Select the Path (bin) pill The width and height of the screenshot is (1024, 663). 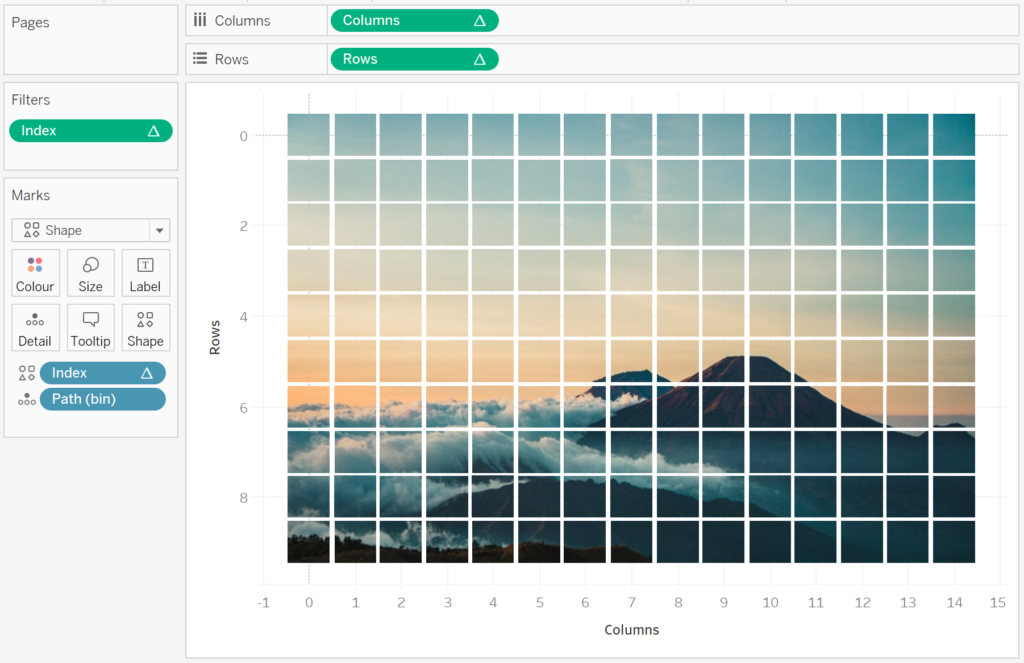point(103,399)
